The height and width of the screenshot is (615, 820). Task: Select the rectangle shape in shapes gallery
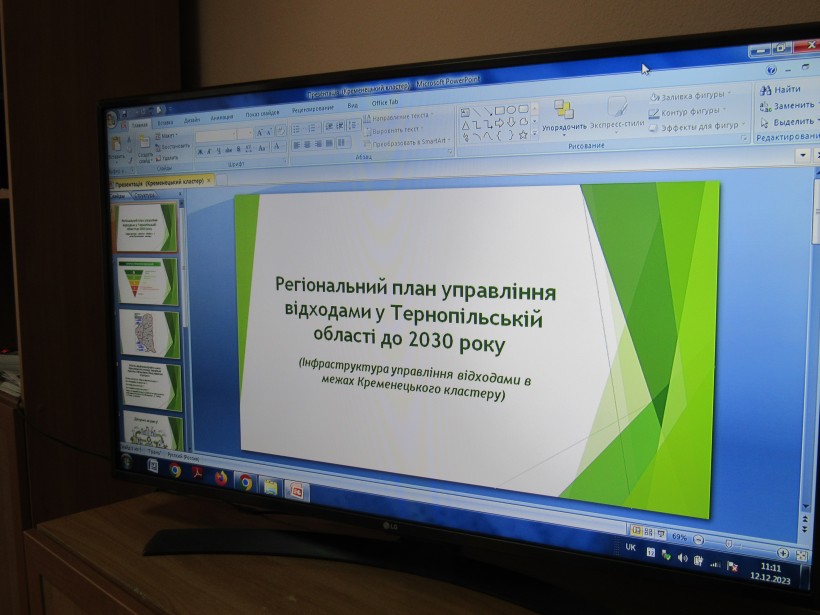coord(499,110)
